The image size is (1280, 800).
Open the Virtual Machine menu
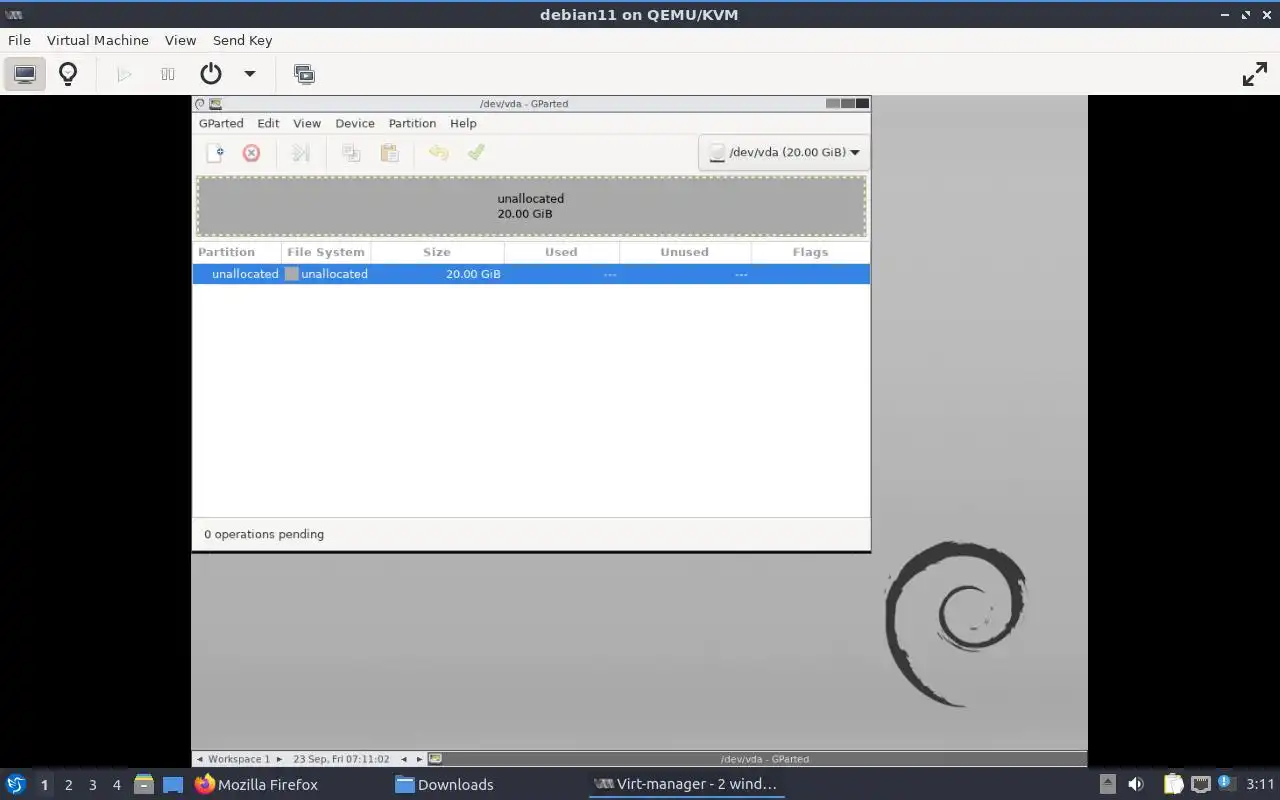pos(98,40)
